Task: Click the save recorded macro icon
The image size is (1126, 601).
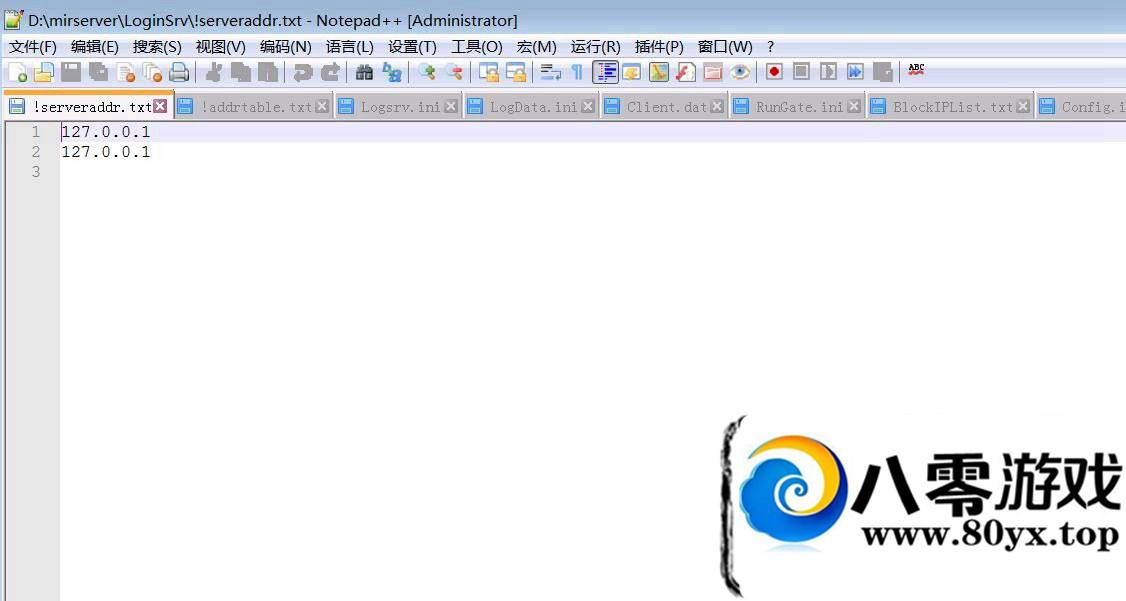Action: (883, 72)
